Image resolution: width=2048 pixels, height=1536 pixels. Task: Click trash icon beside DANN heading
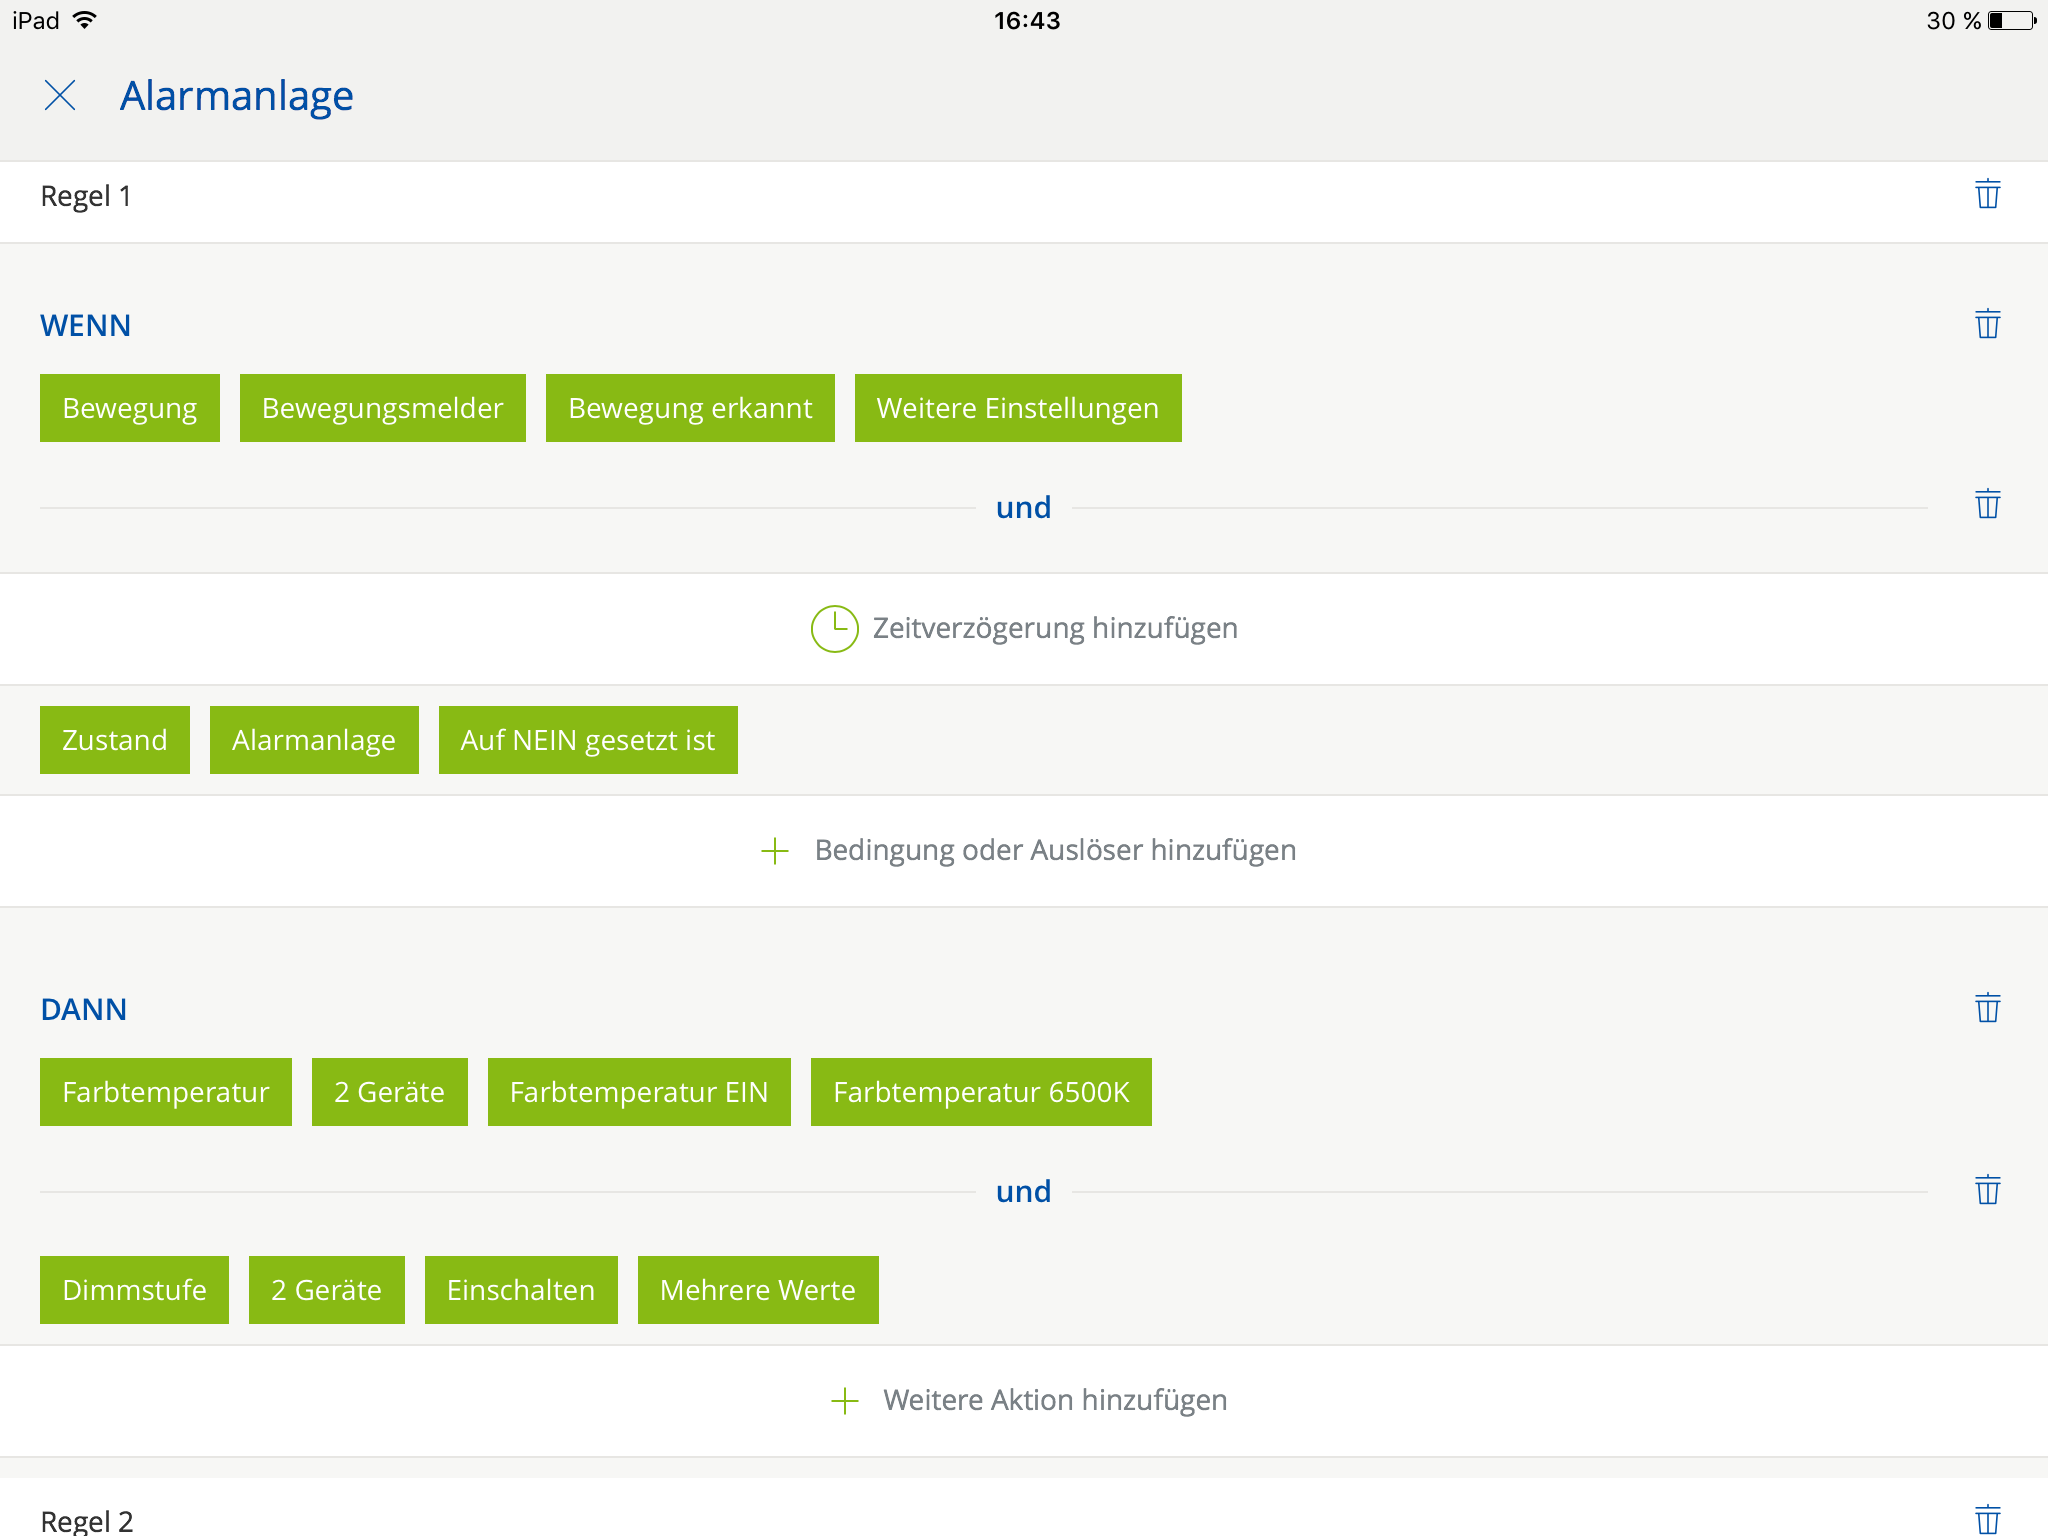[1987, 1008]
